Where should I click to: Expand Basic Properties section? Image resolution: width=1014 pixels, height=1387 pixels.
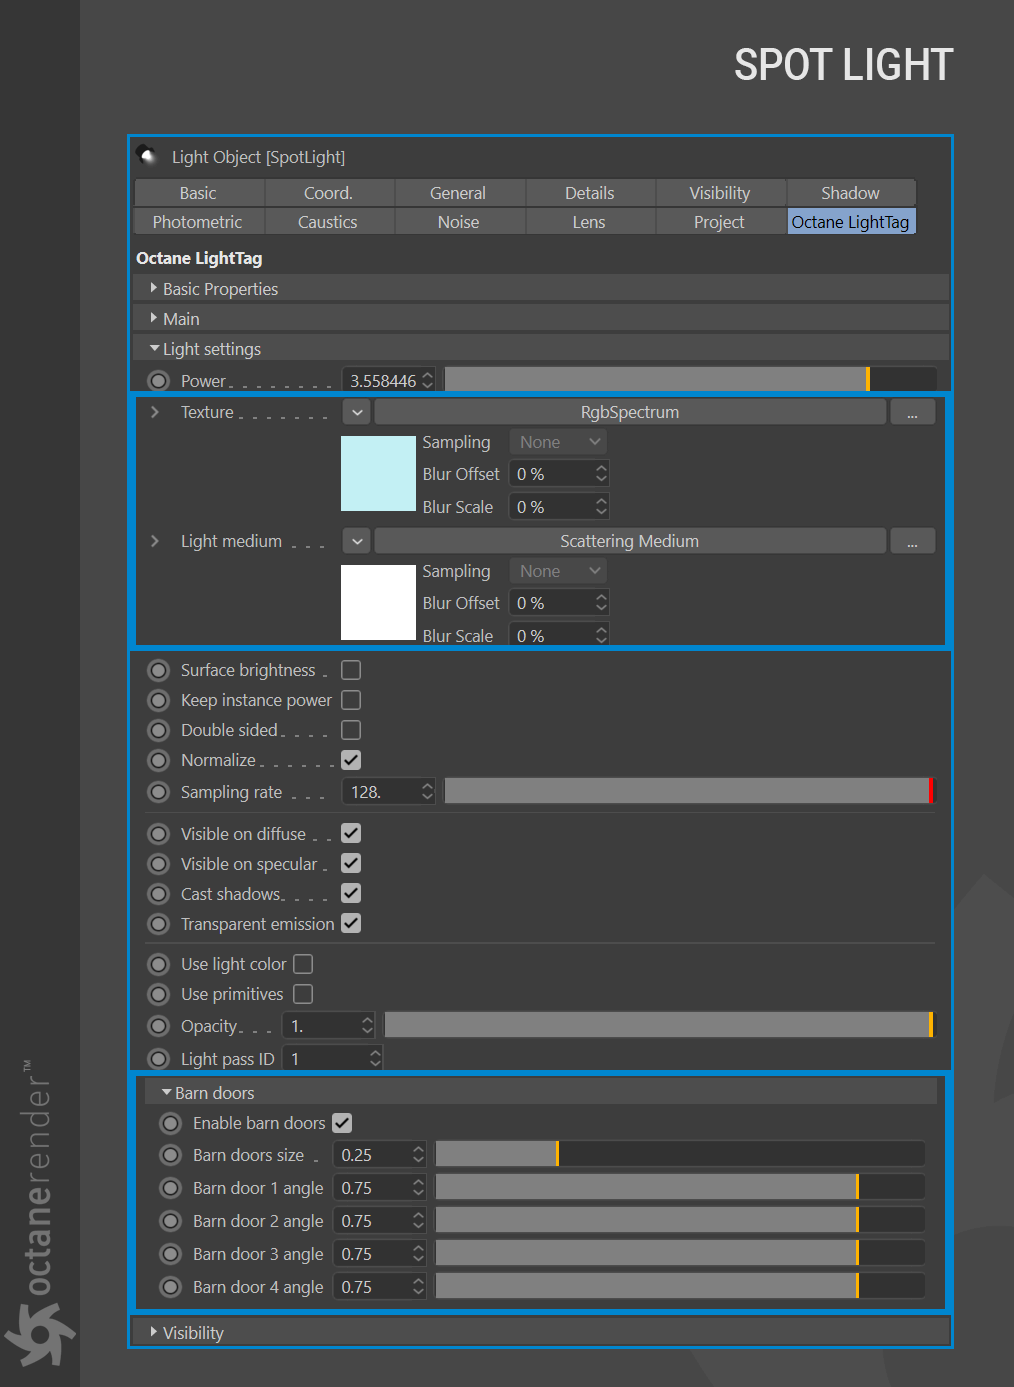pos(154,288)
